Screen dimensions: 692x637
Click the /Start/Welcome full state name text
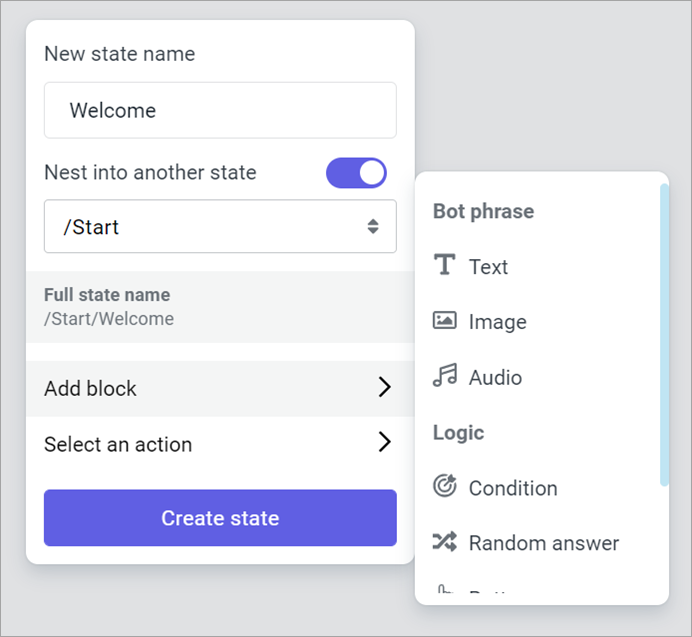109,319
